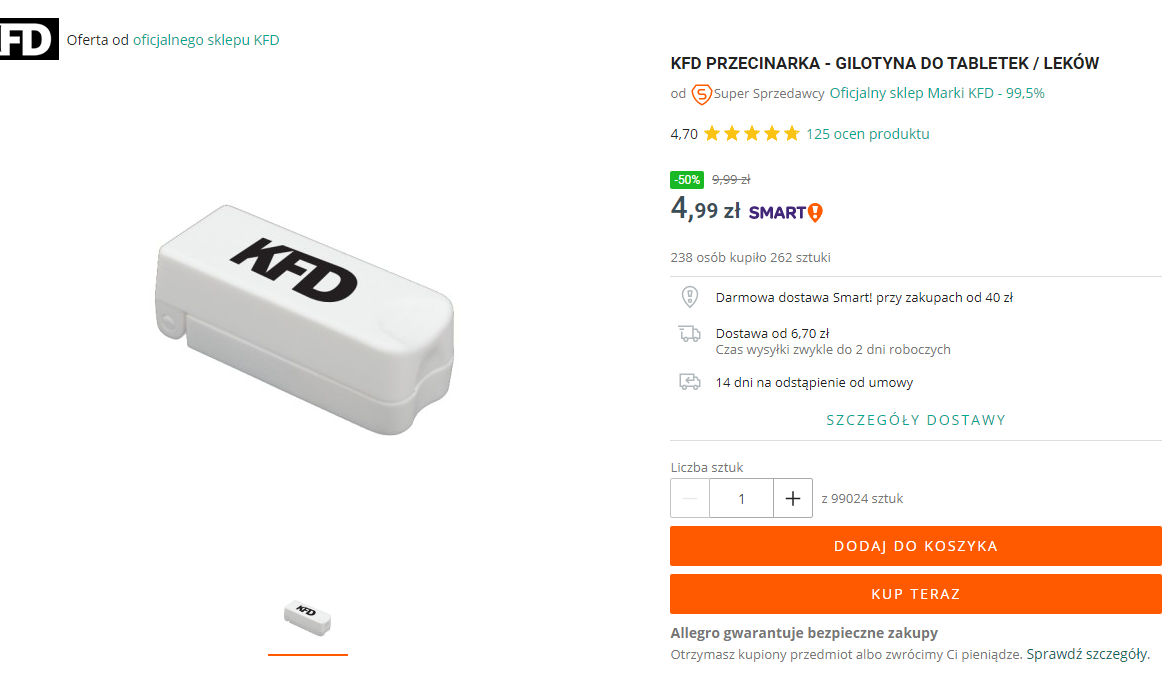
Task: Click the quantity input field
Action: [741, 498]
